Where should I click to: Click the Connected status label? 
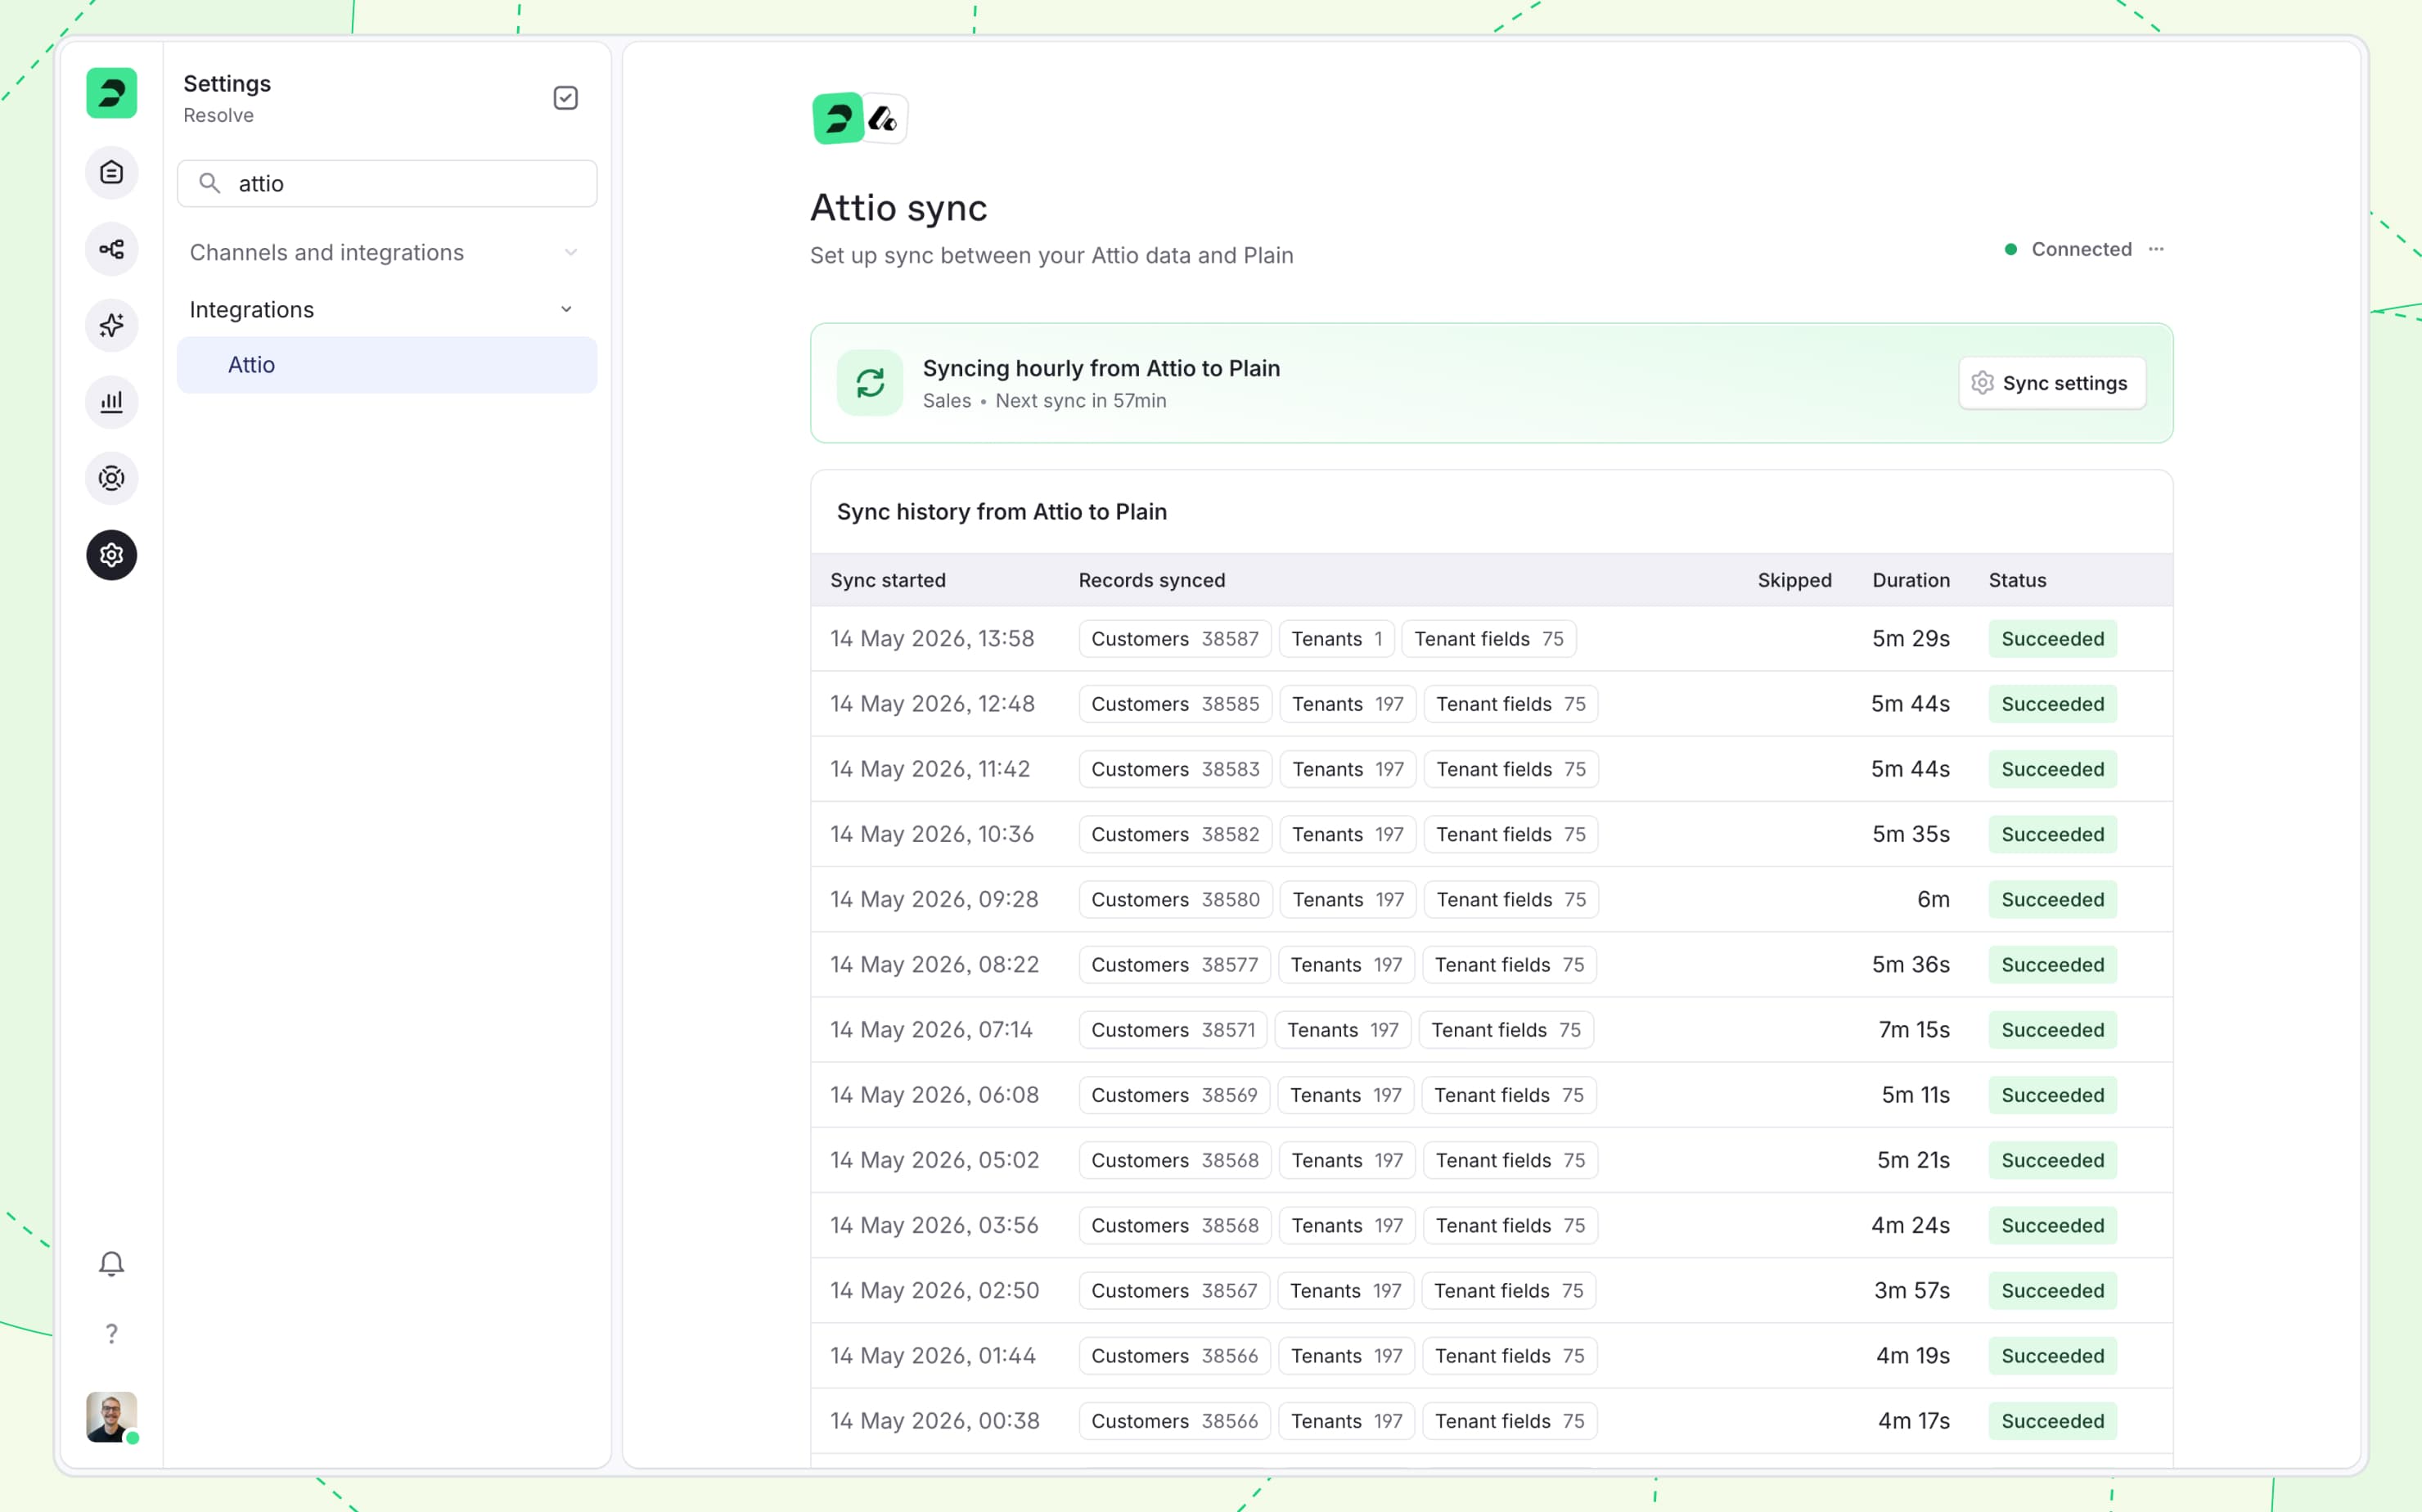tap(2081, 249)
